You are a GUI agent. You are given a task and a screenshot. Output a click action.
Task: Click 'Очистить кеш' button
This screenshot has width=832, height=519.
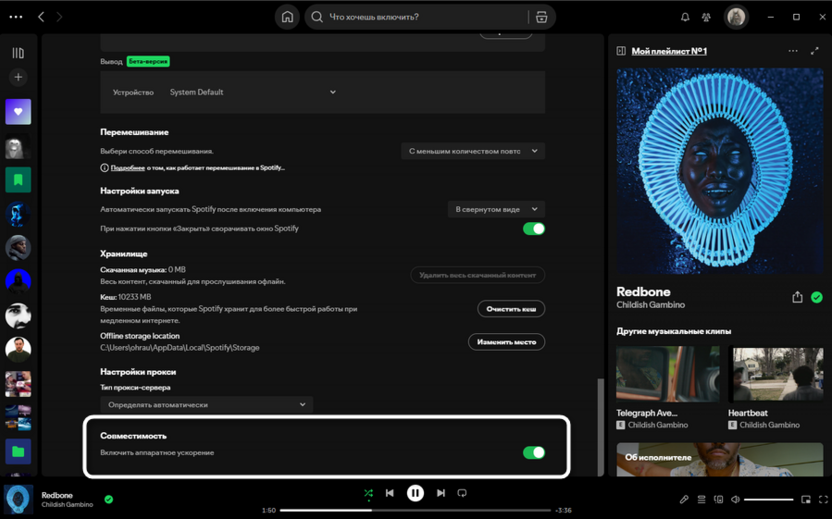pyautogui.click(x=511, y=309)
